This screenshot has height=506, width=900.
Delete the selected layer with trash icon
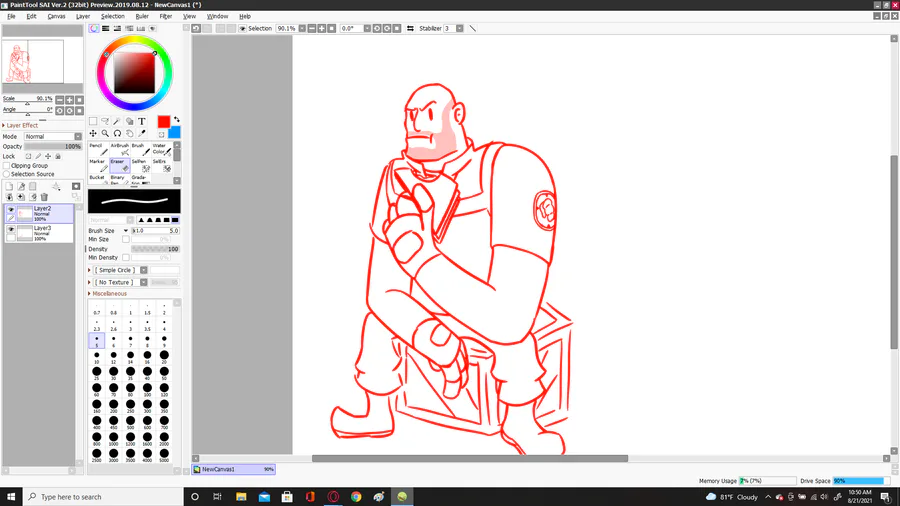click(44, 197)
